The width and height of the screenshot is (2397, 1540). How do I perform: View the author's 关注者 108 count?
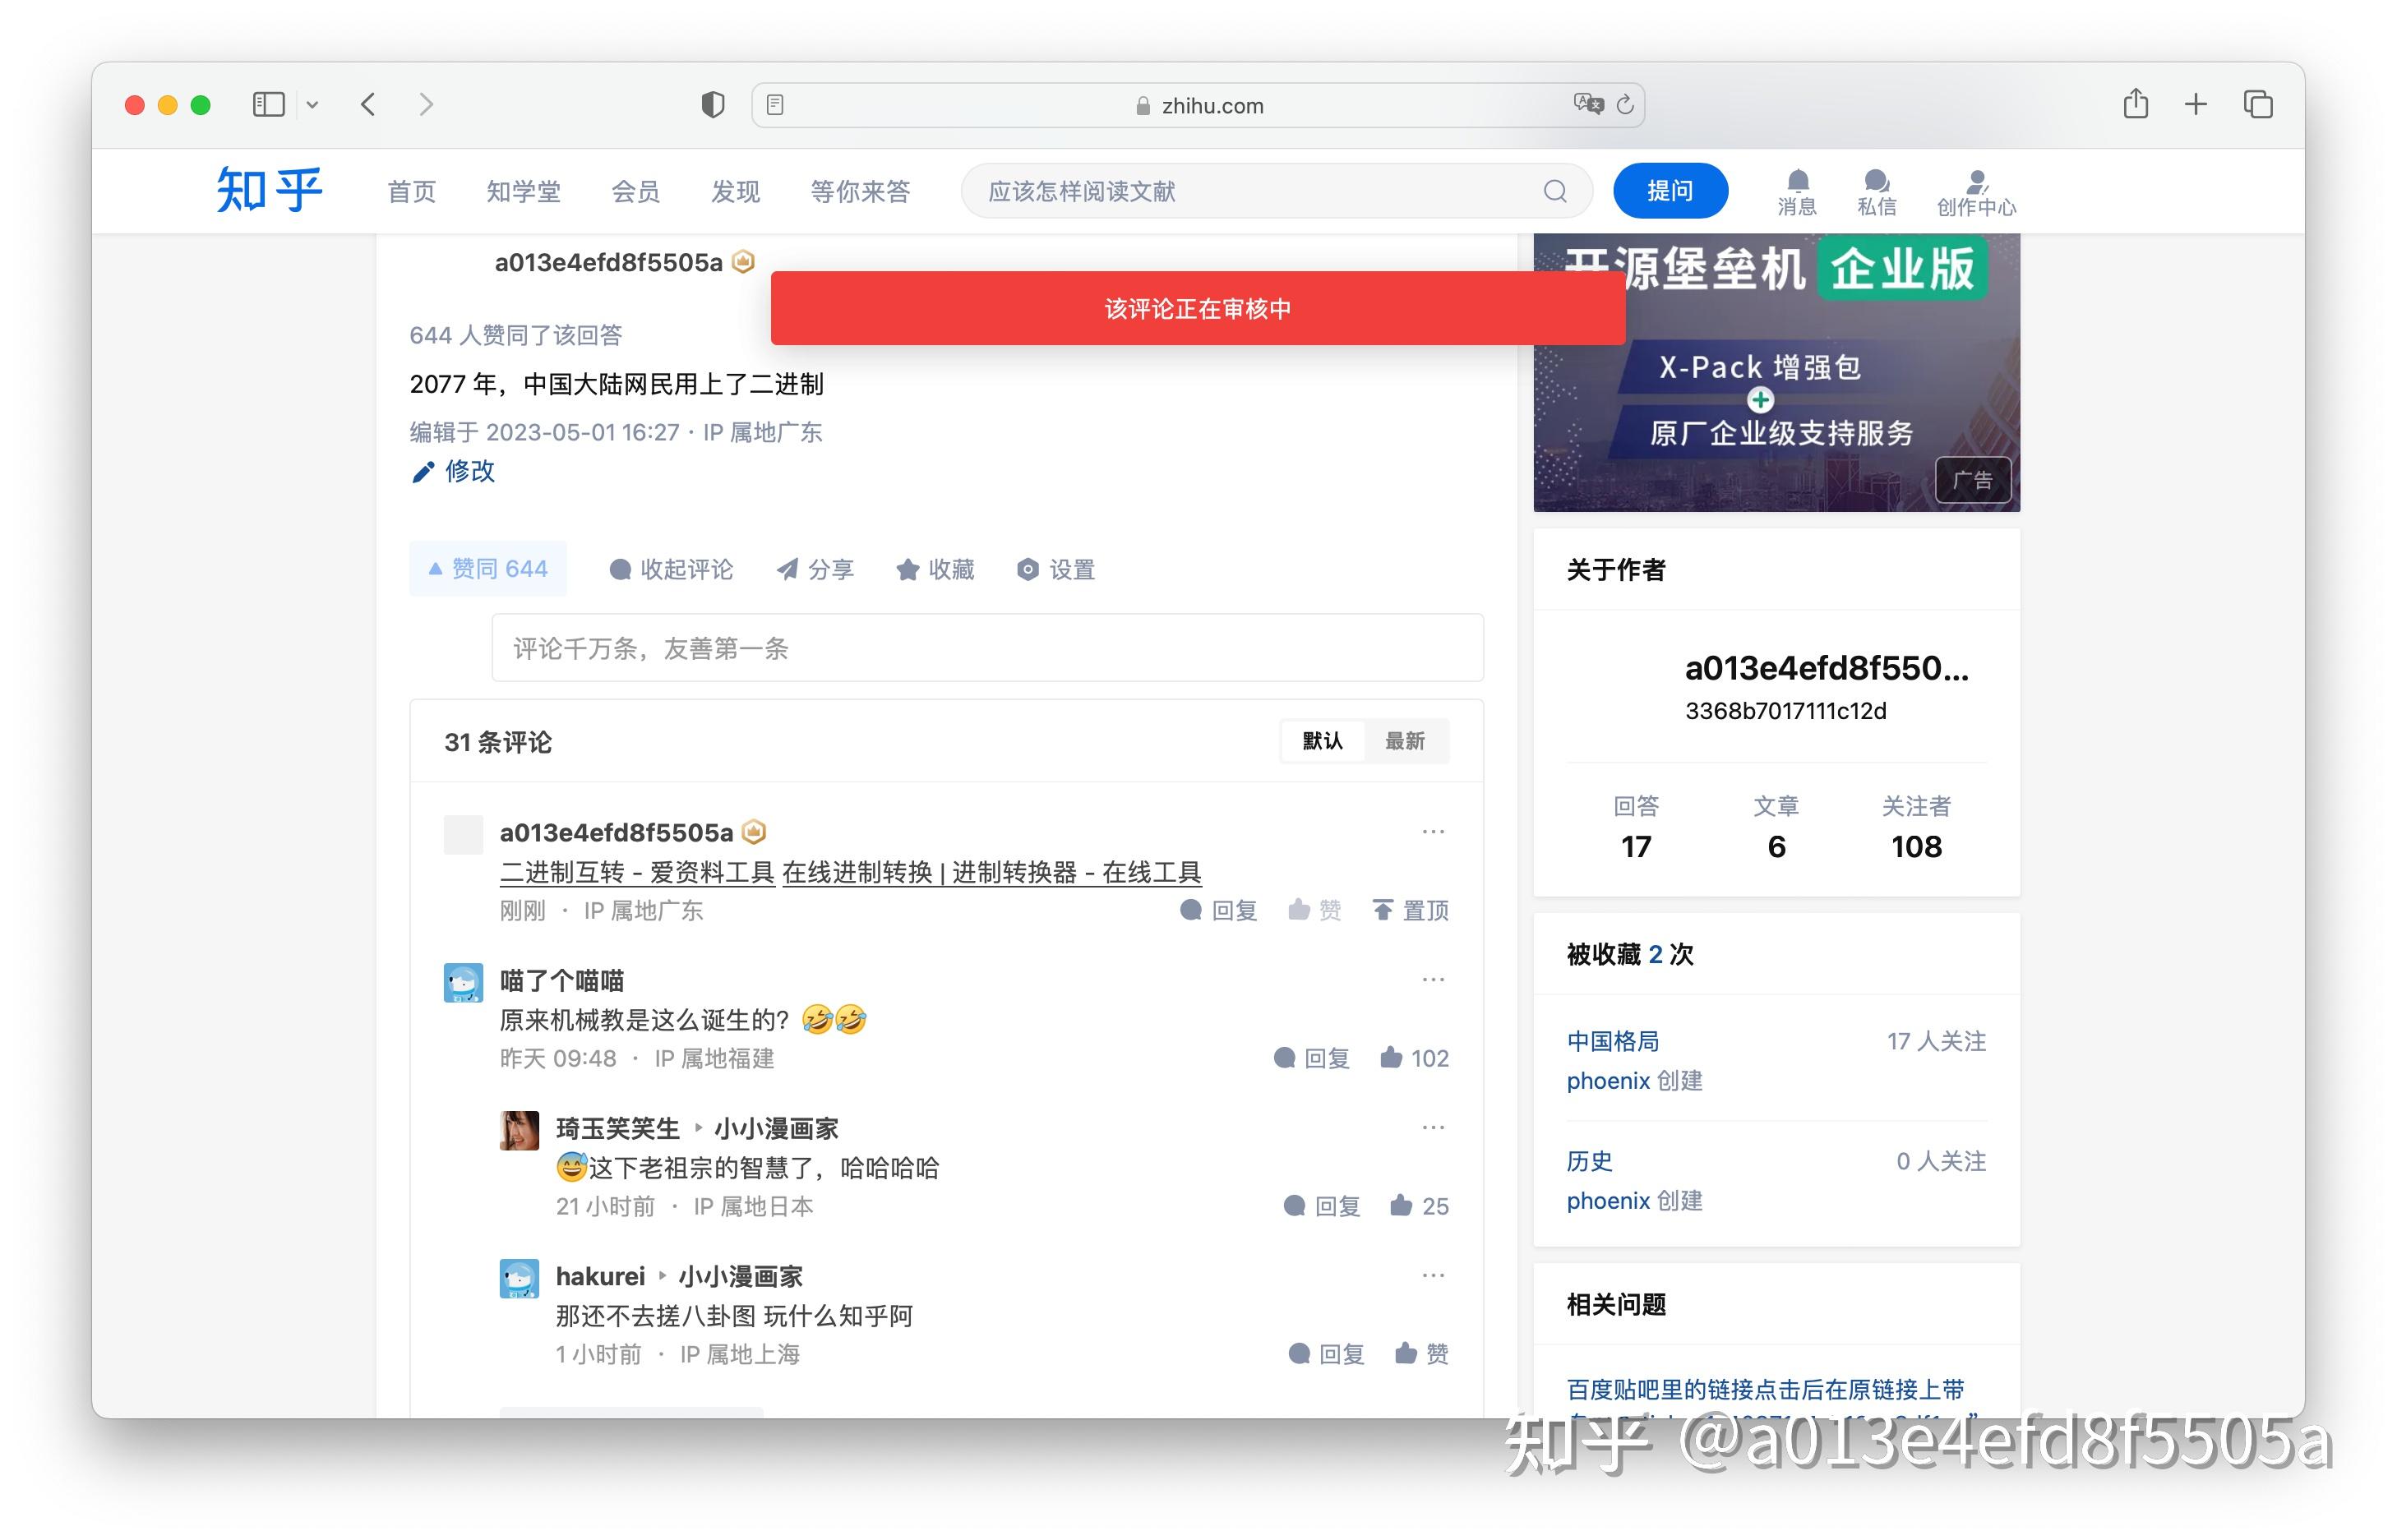1916,827
